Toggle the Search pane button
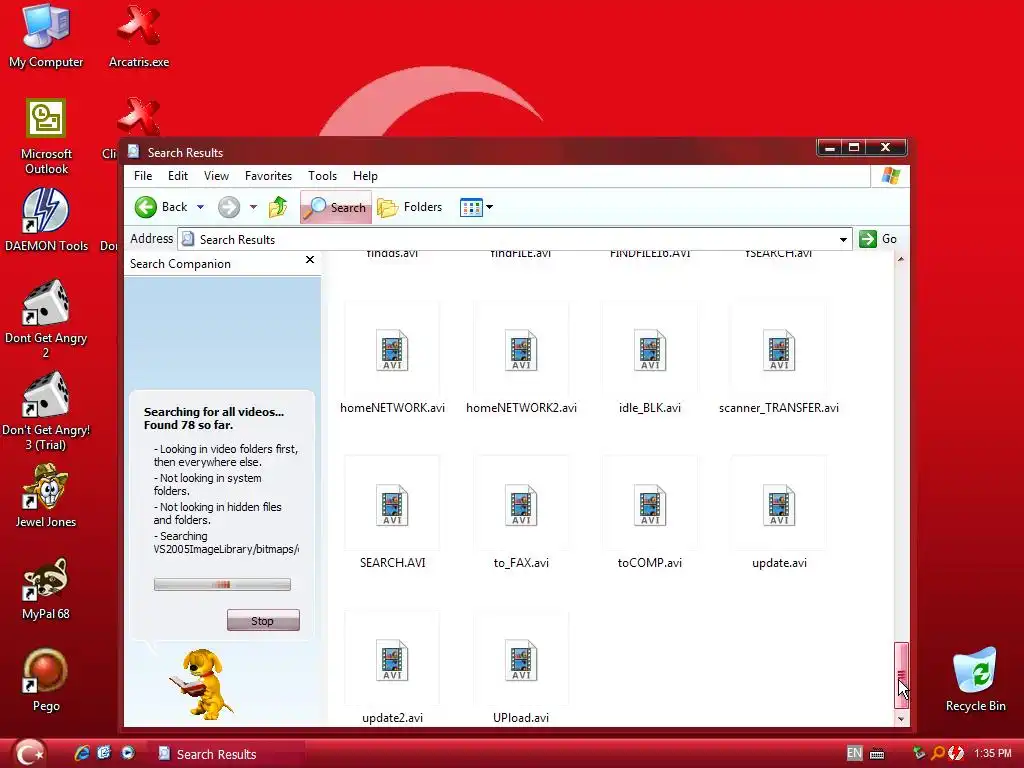This screenshot has height=768, width=1024. [336, 207]
